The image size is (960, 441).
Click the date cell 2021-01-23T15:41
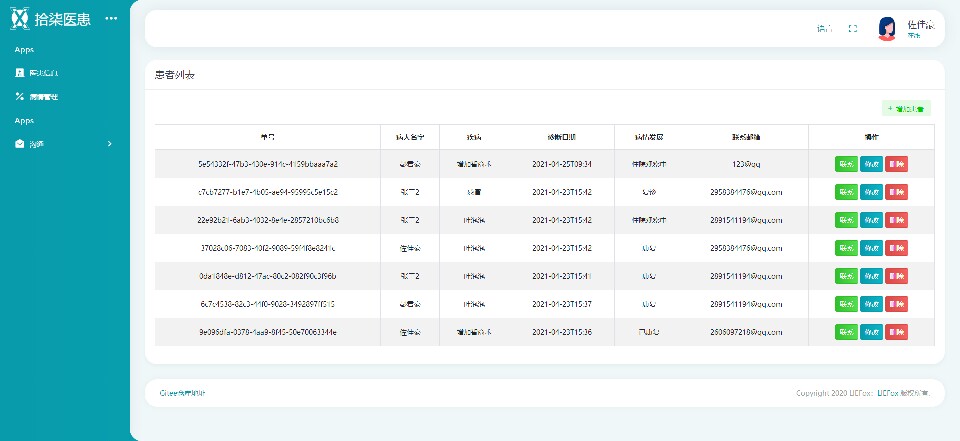click(x=561, y=276)
